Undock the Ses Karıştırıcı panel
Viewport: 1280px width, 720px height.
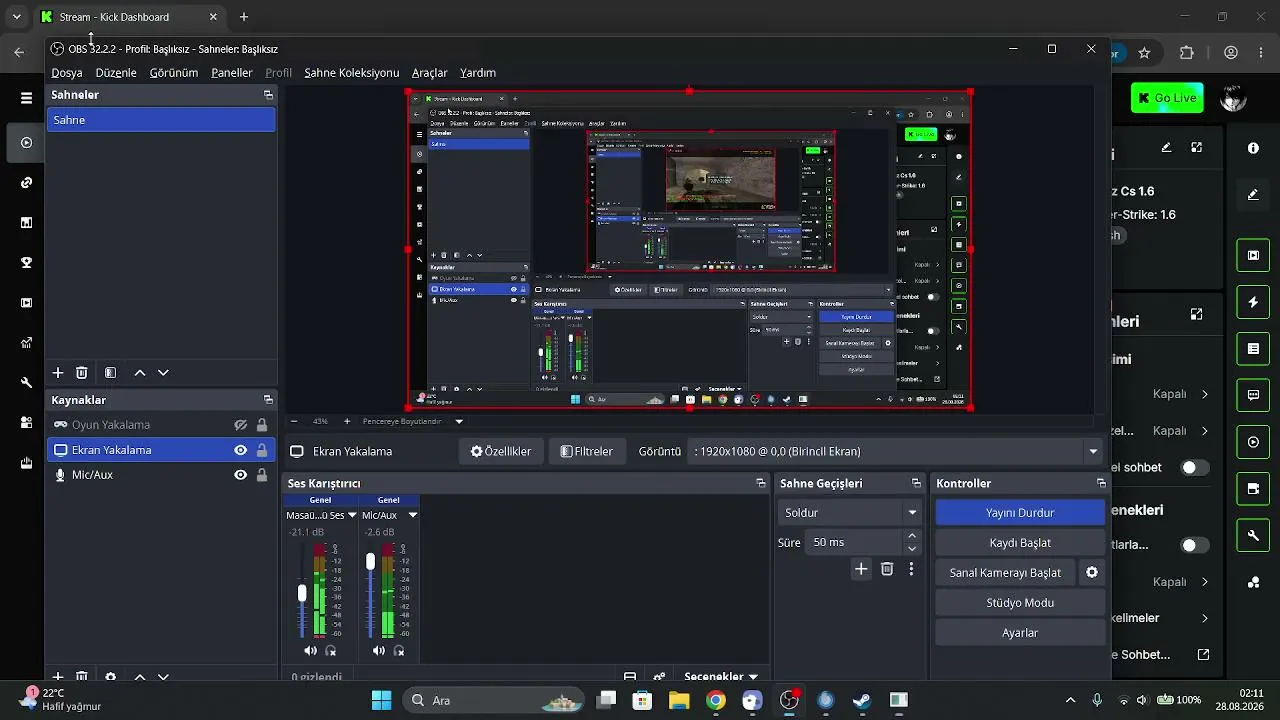[x=761, y=483]
